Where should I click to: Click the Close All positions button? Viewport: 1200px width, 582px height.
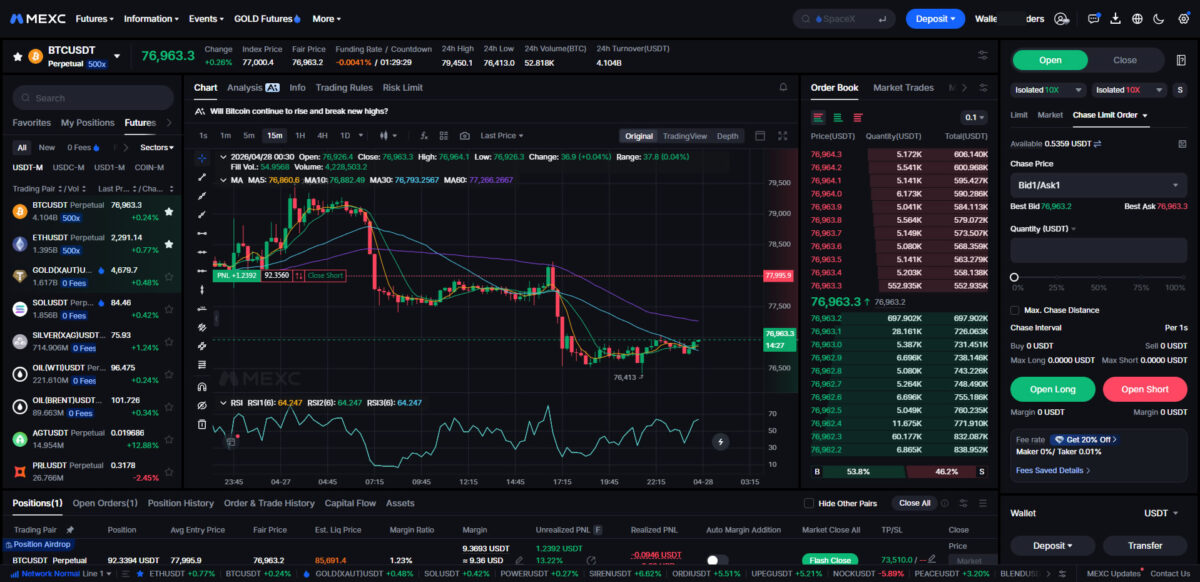(914, 503)
